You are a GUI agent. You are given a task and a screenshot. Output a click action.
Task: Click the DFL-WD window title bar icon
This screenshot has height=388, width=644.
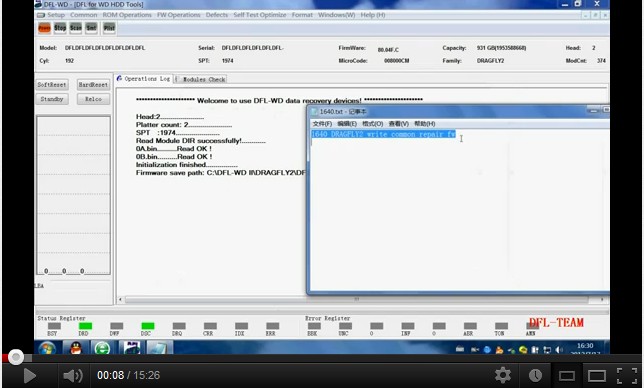pyautogui.click(x=38, y=4)
